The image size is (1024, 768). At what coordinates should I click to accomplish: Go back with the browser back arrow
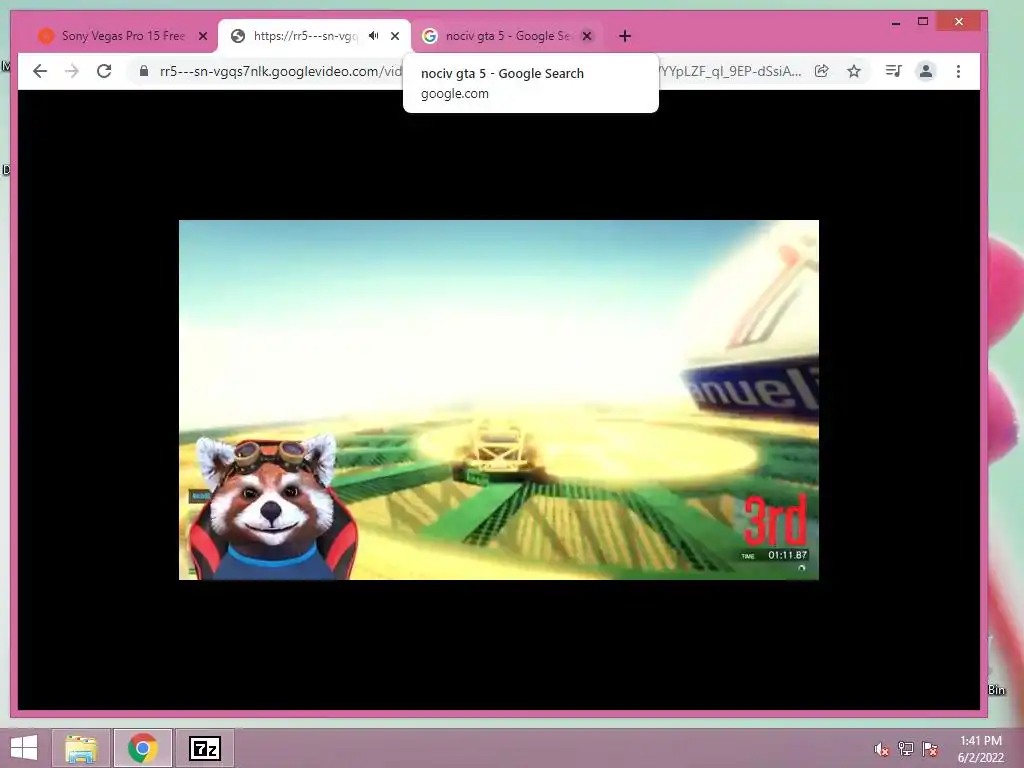(x=40, y=71)
